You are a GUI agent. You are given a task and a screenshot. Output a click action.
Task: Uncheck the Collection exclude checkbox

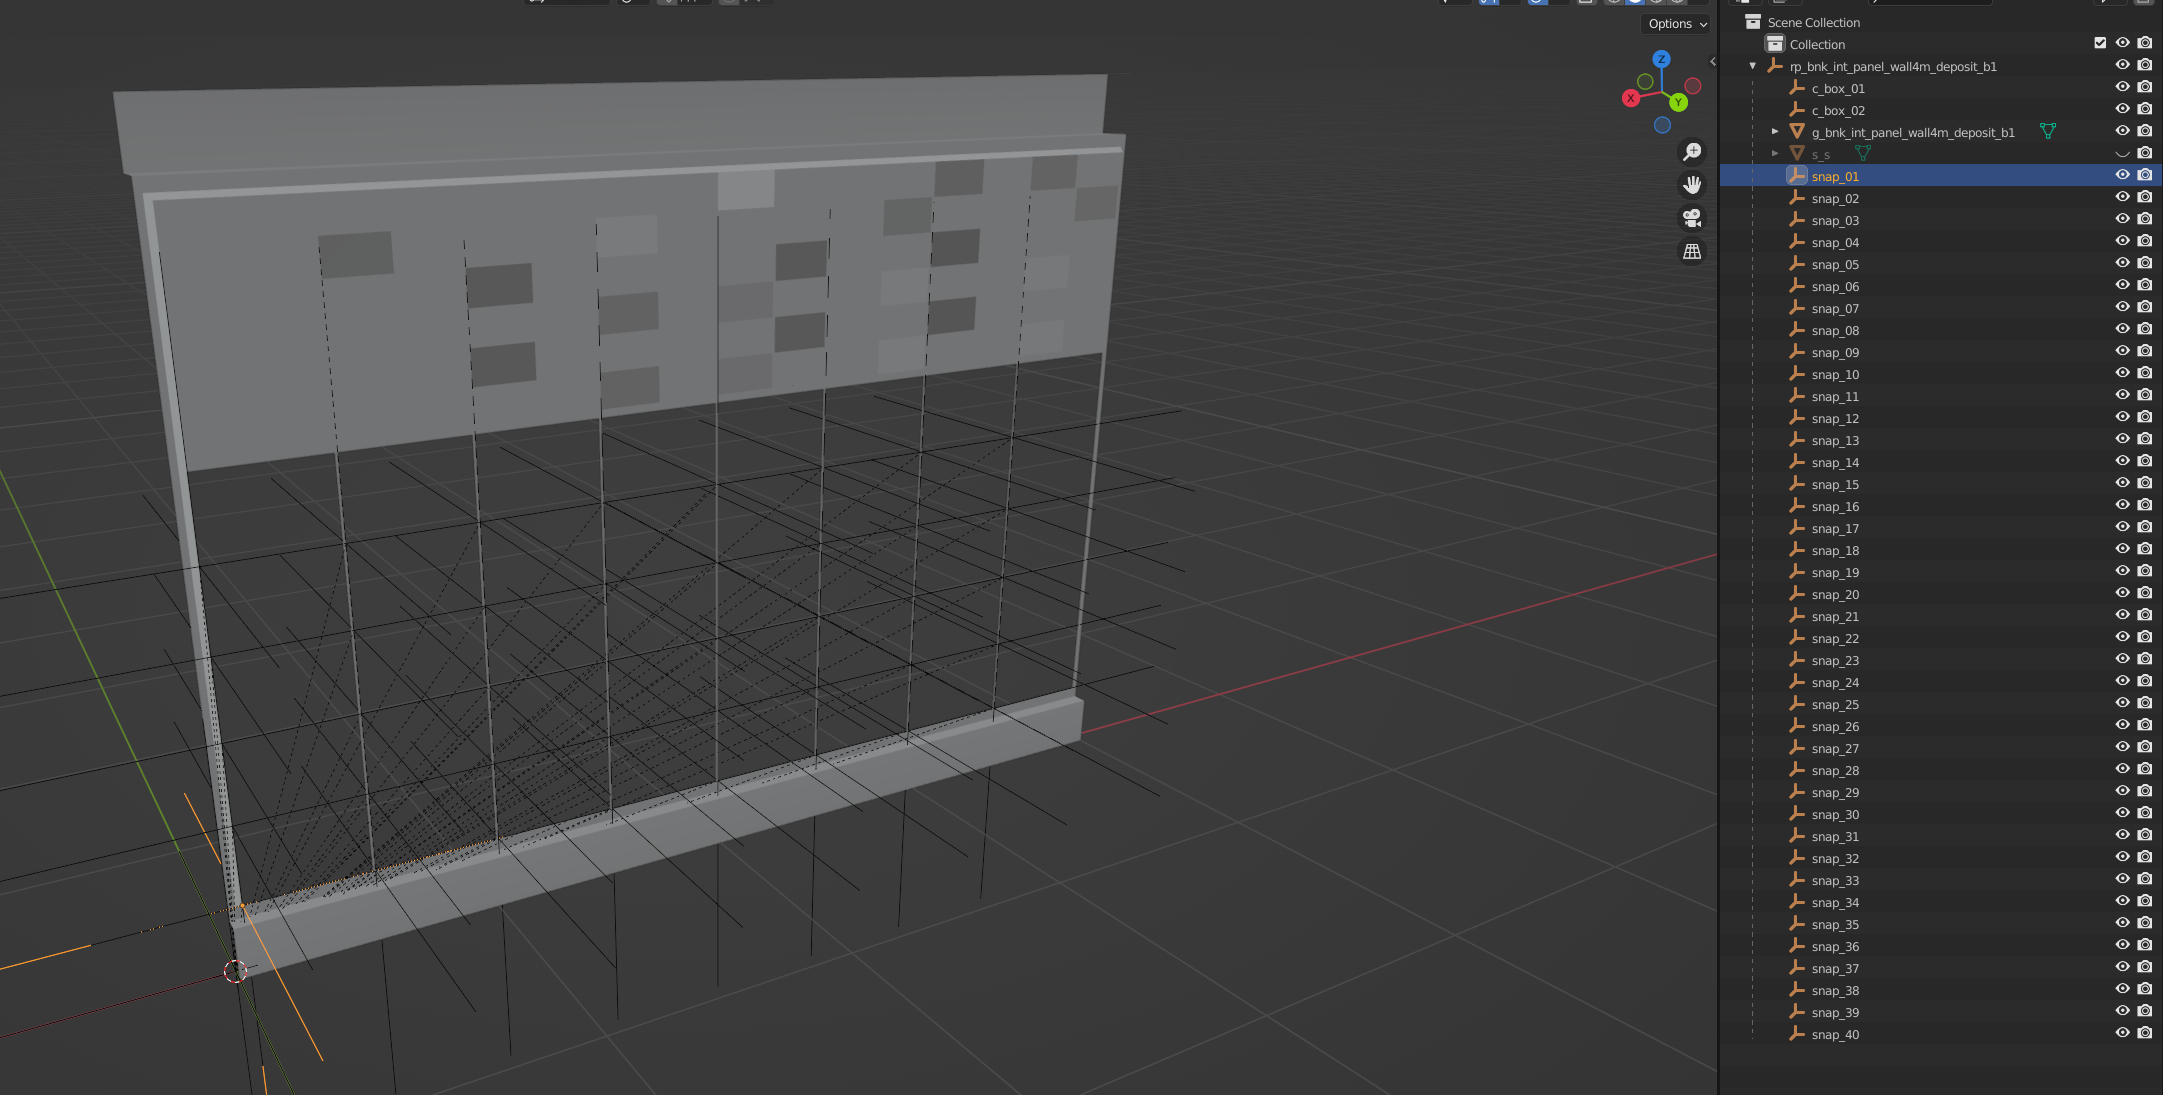point(2100,43)
